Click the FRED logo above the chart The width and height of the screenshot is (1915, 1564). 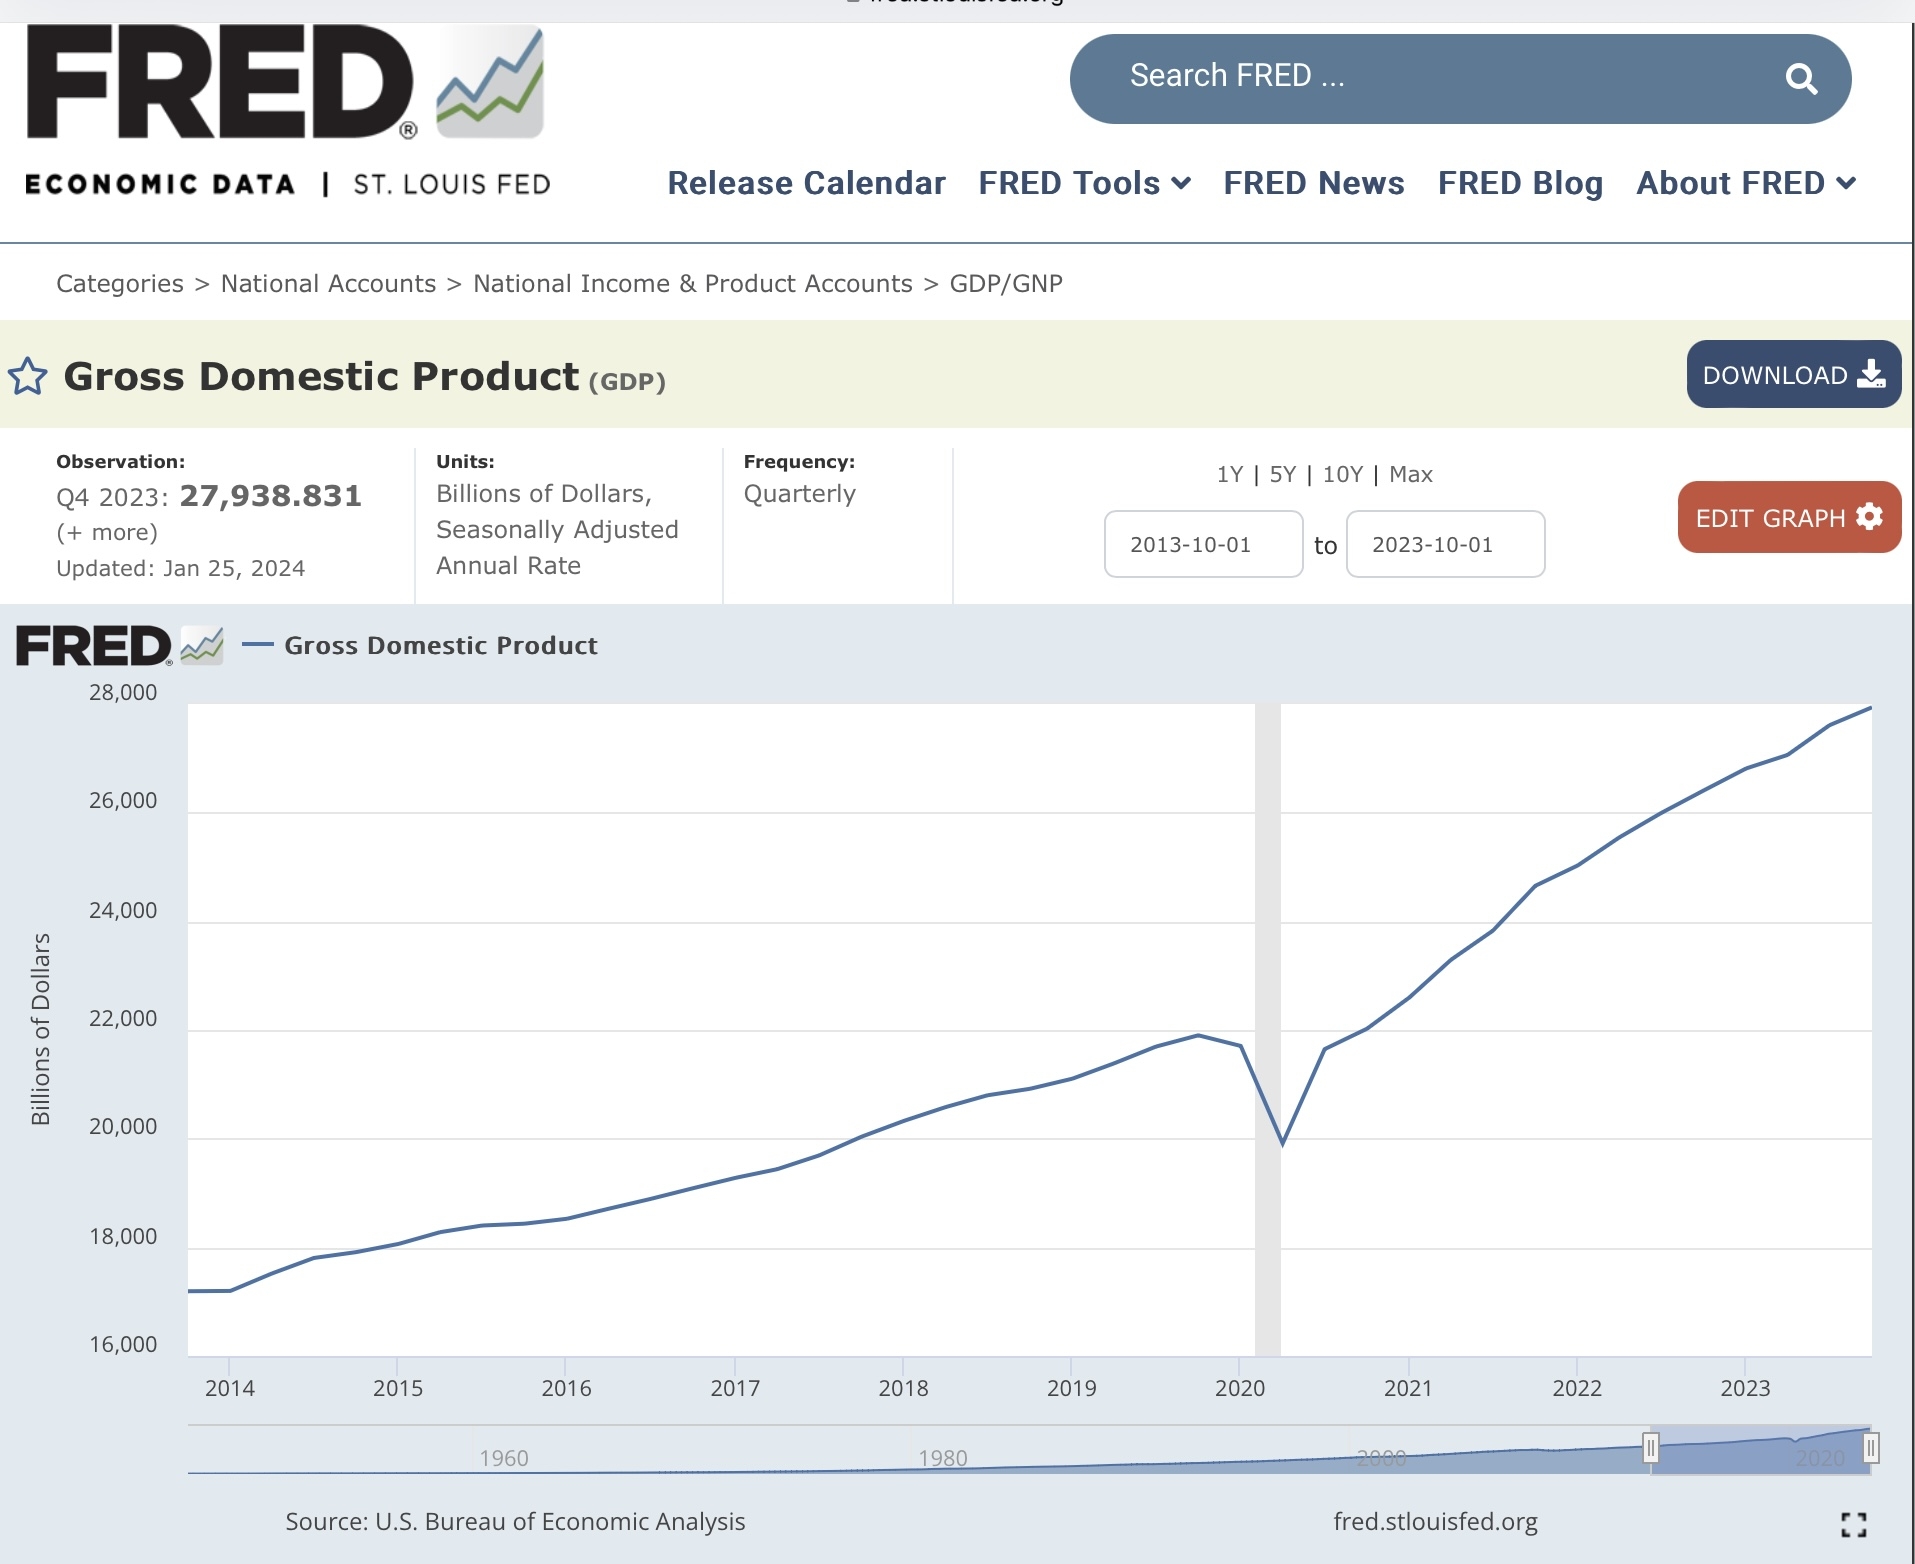tap(118, 646)
